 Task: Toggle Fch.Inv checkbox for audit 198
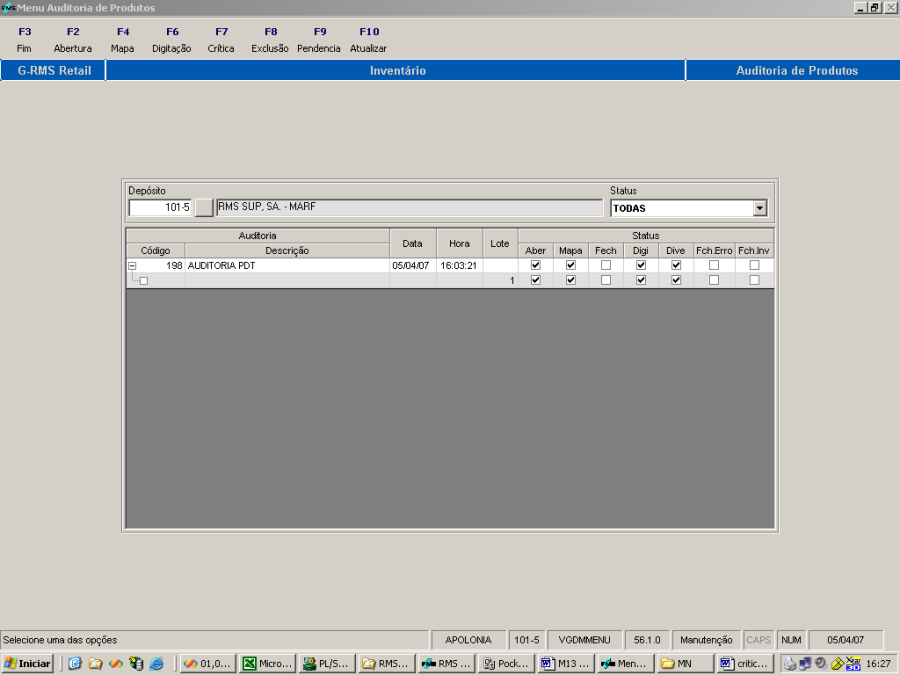point(755,265)
